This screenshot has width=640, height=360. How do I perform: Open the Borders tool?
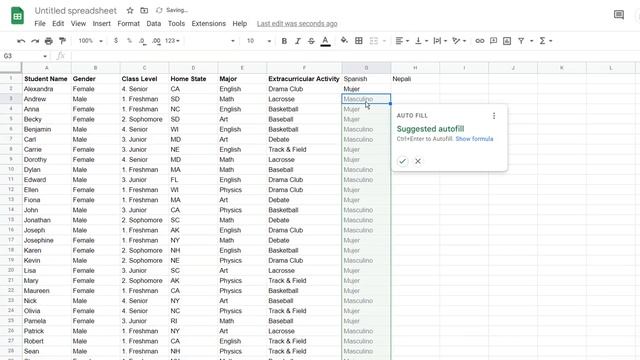coord(359,41)
